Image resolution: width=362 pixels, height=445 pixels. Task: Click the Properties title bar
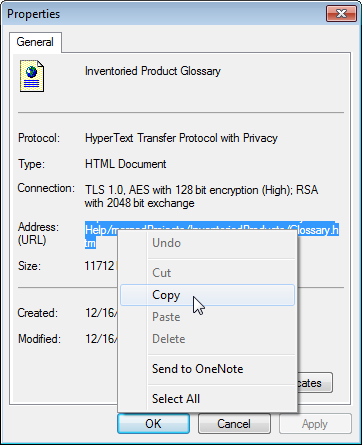(163, 14)
